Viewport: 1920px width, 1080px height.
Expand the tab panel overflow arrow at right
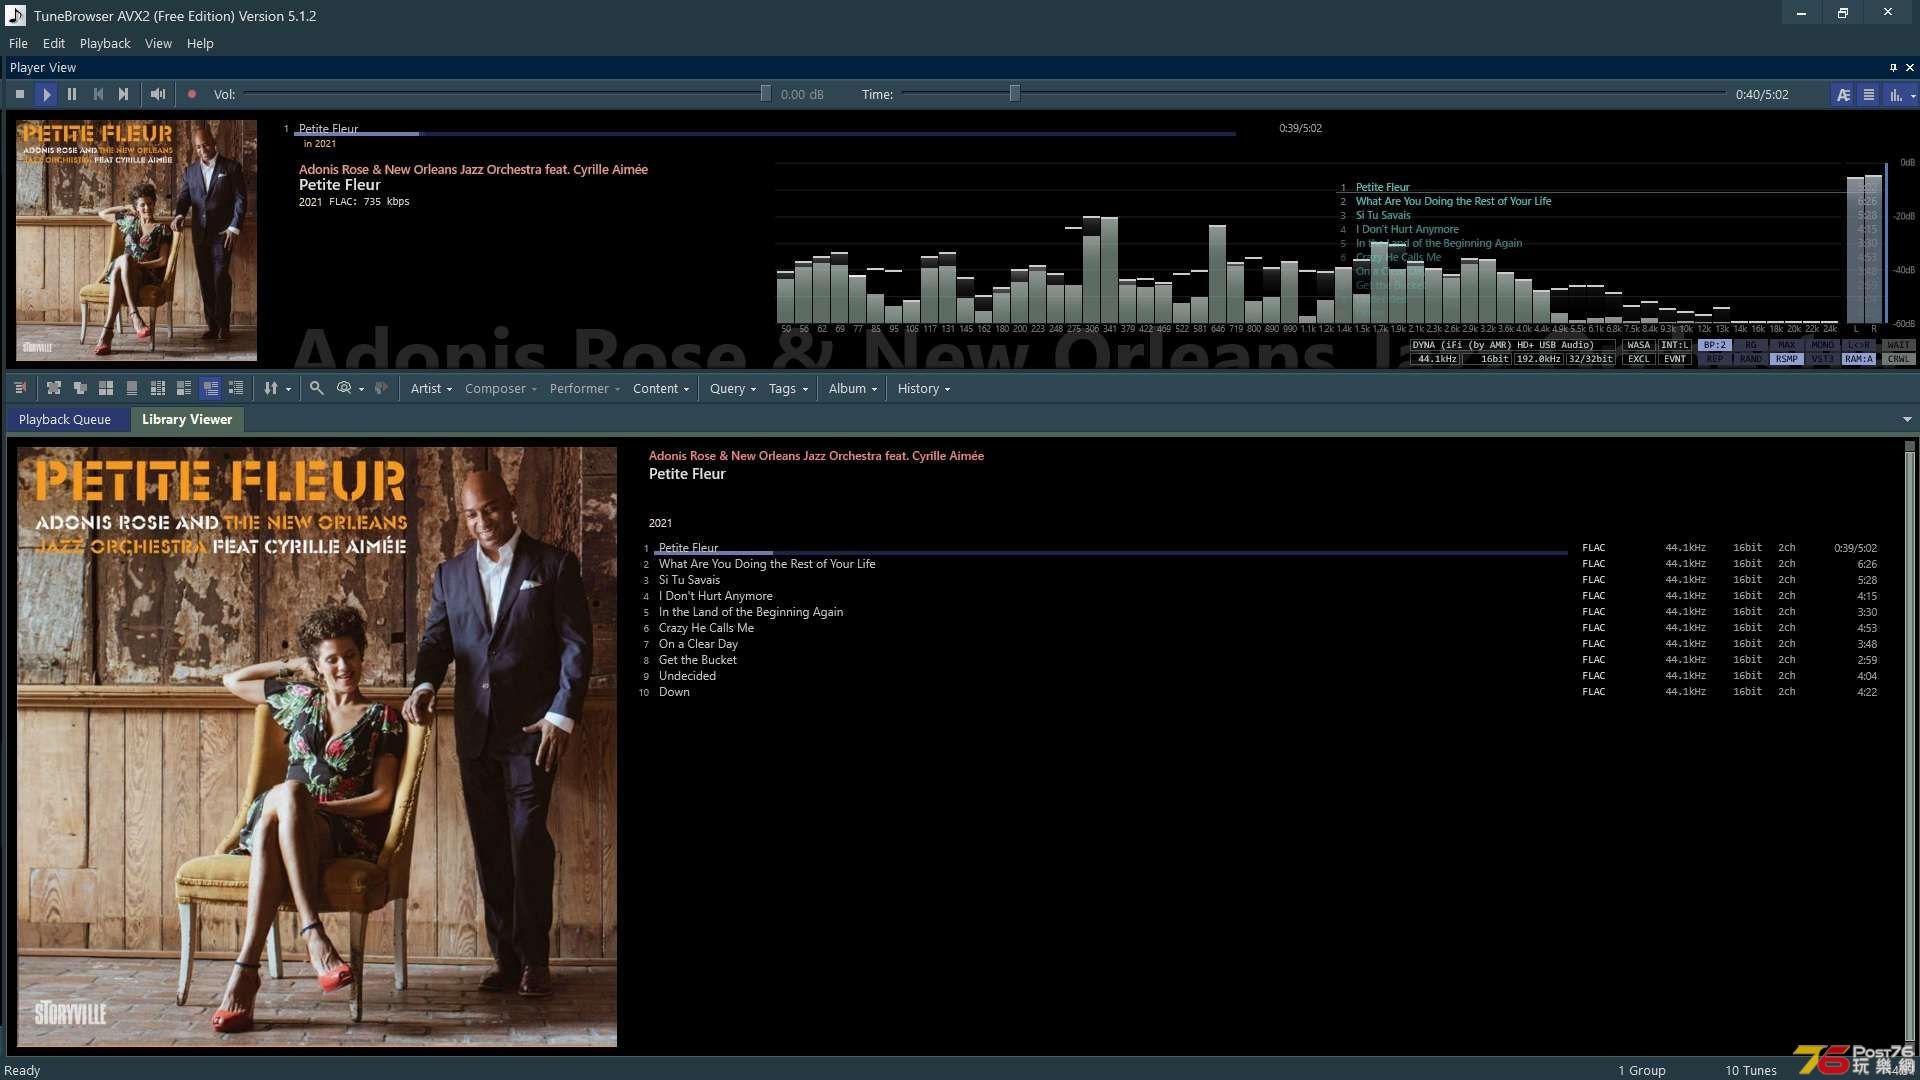(x=1907, y=419)
